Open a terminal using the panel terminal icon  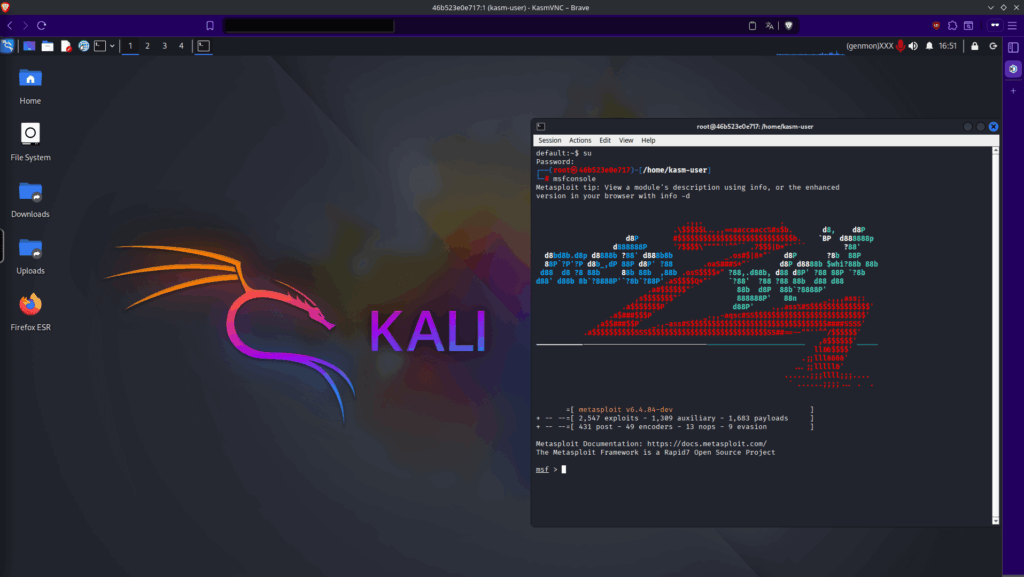point(99,46)
